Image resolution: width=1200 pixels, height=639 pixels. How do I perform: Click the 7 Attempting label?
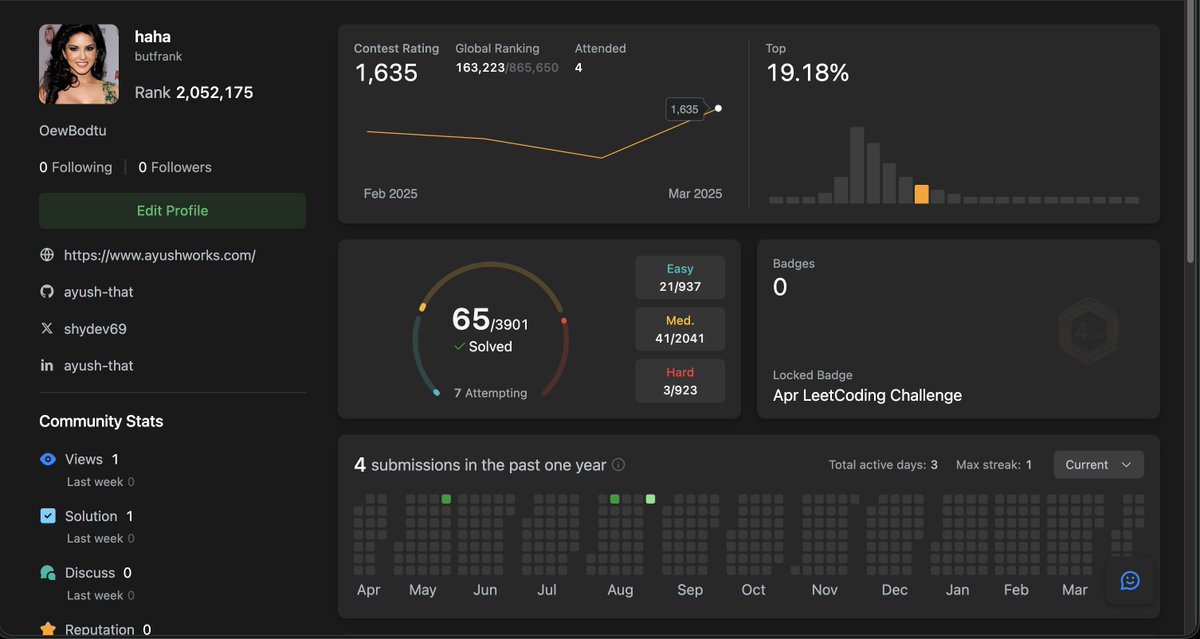(x=490, y=393)
